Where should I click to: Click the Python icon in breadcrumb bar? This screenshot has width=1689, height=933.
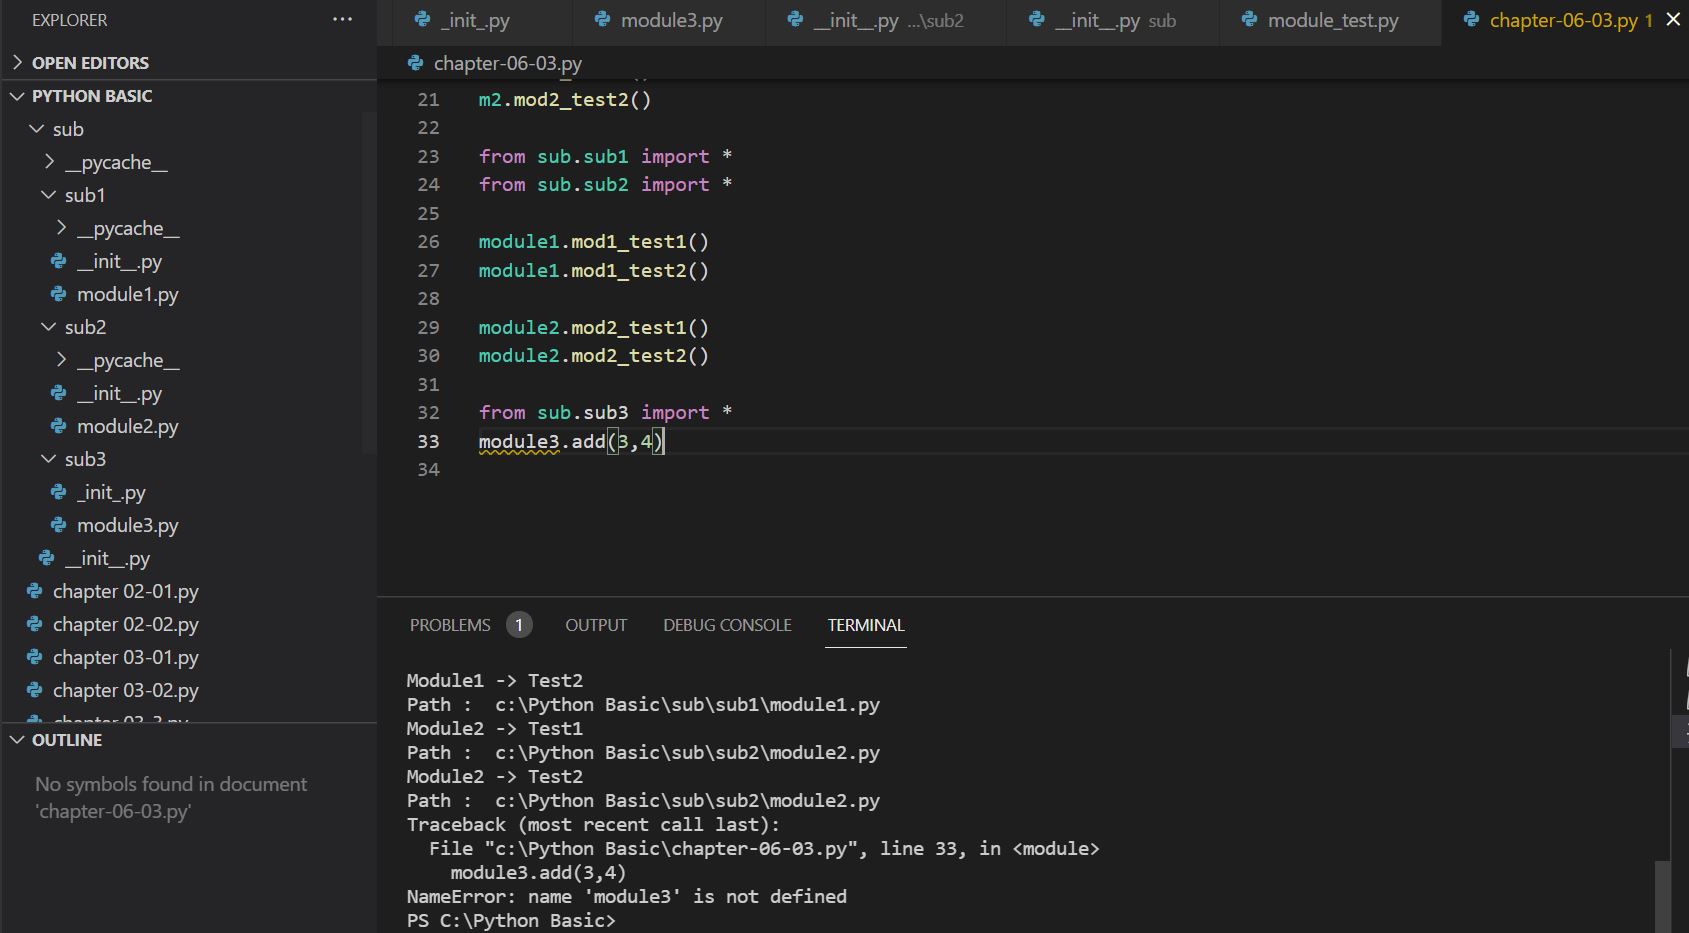pyautogui.click(x=415, y=63)
